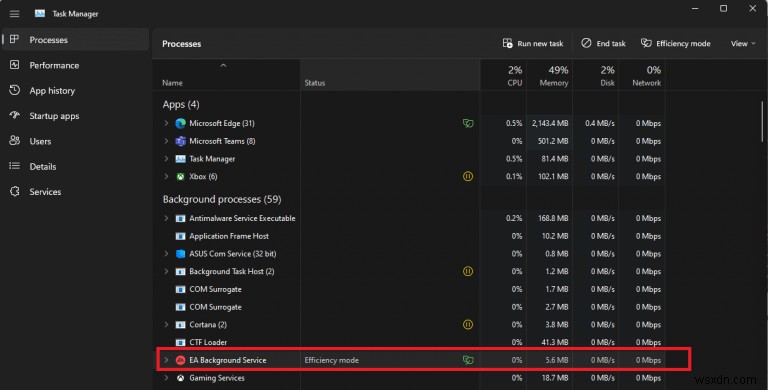Click the Task Manager row icon
Image resolution: width=768 pixels, height=390 pixels.
coord(180,159)
